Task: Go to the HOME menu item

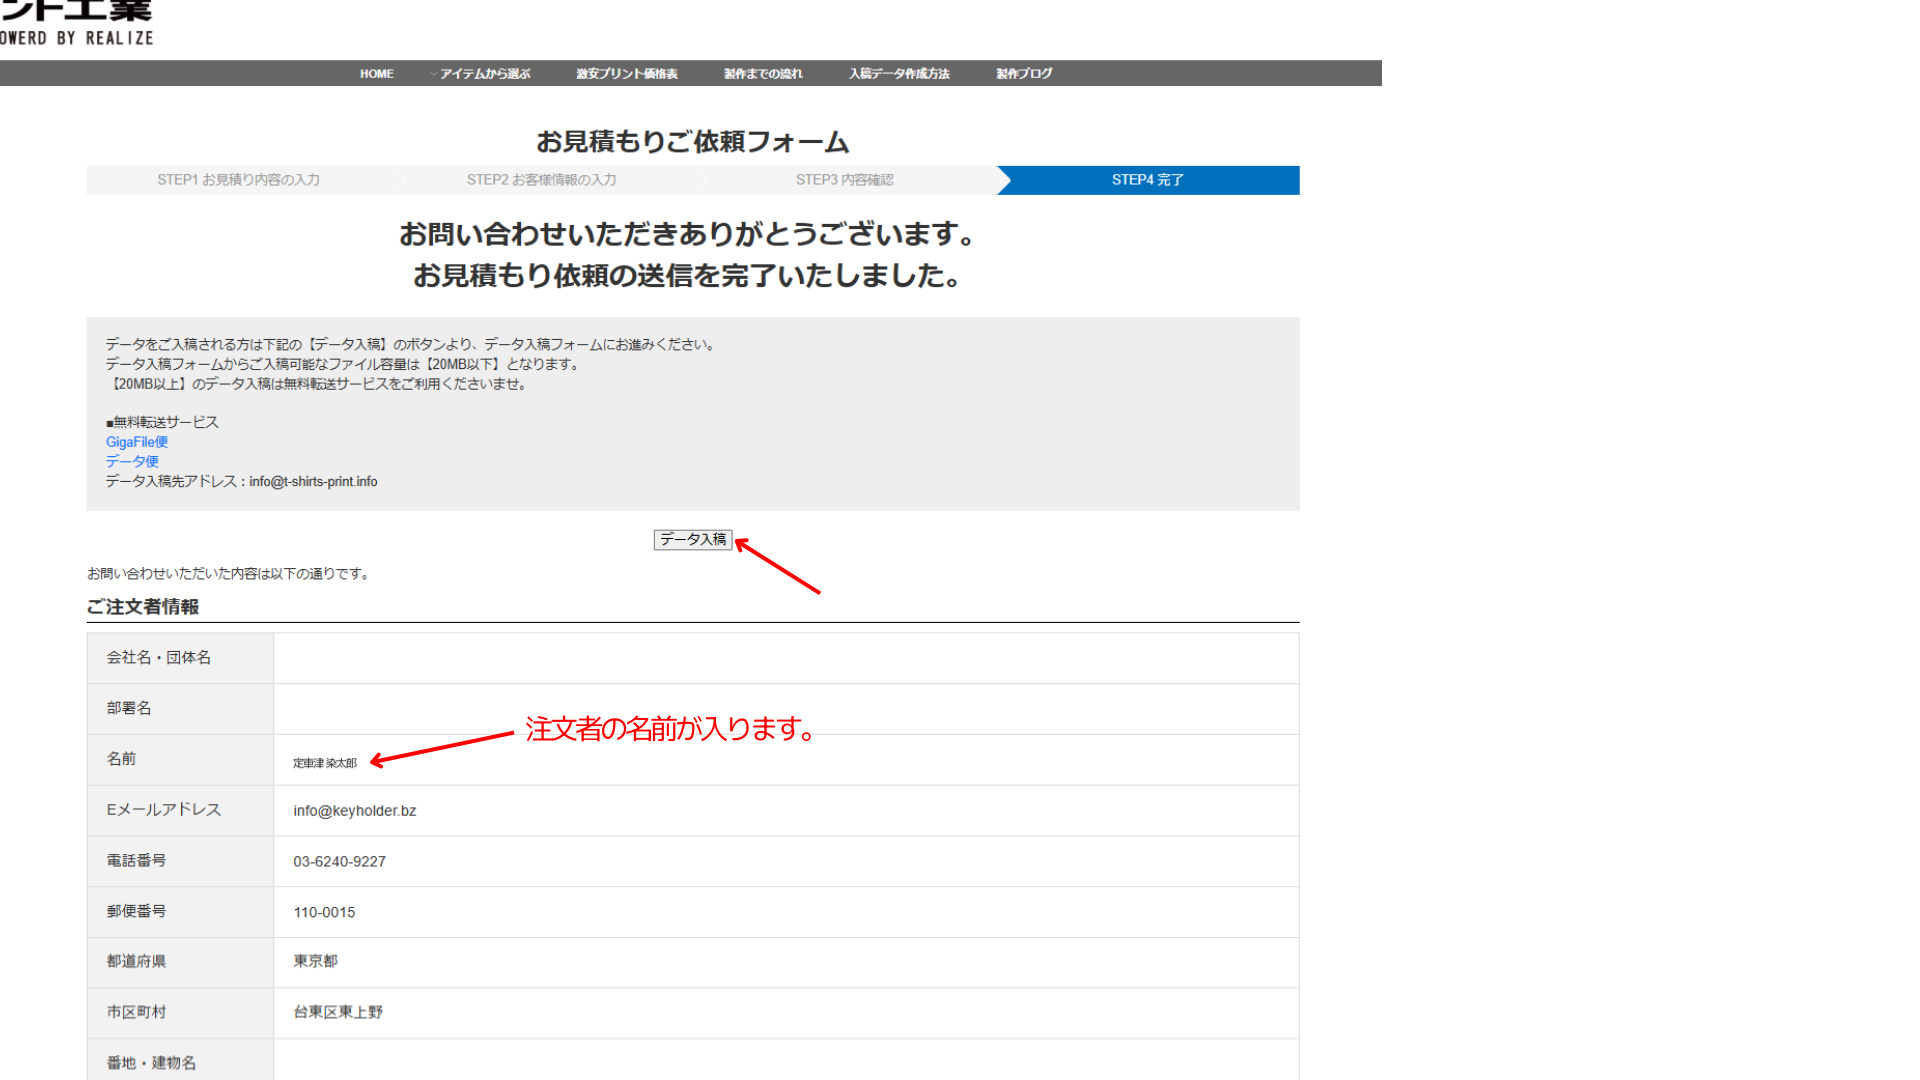Action: (x=376, y=74)
